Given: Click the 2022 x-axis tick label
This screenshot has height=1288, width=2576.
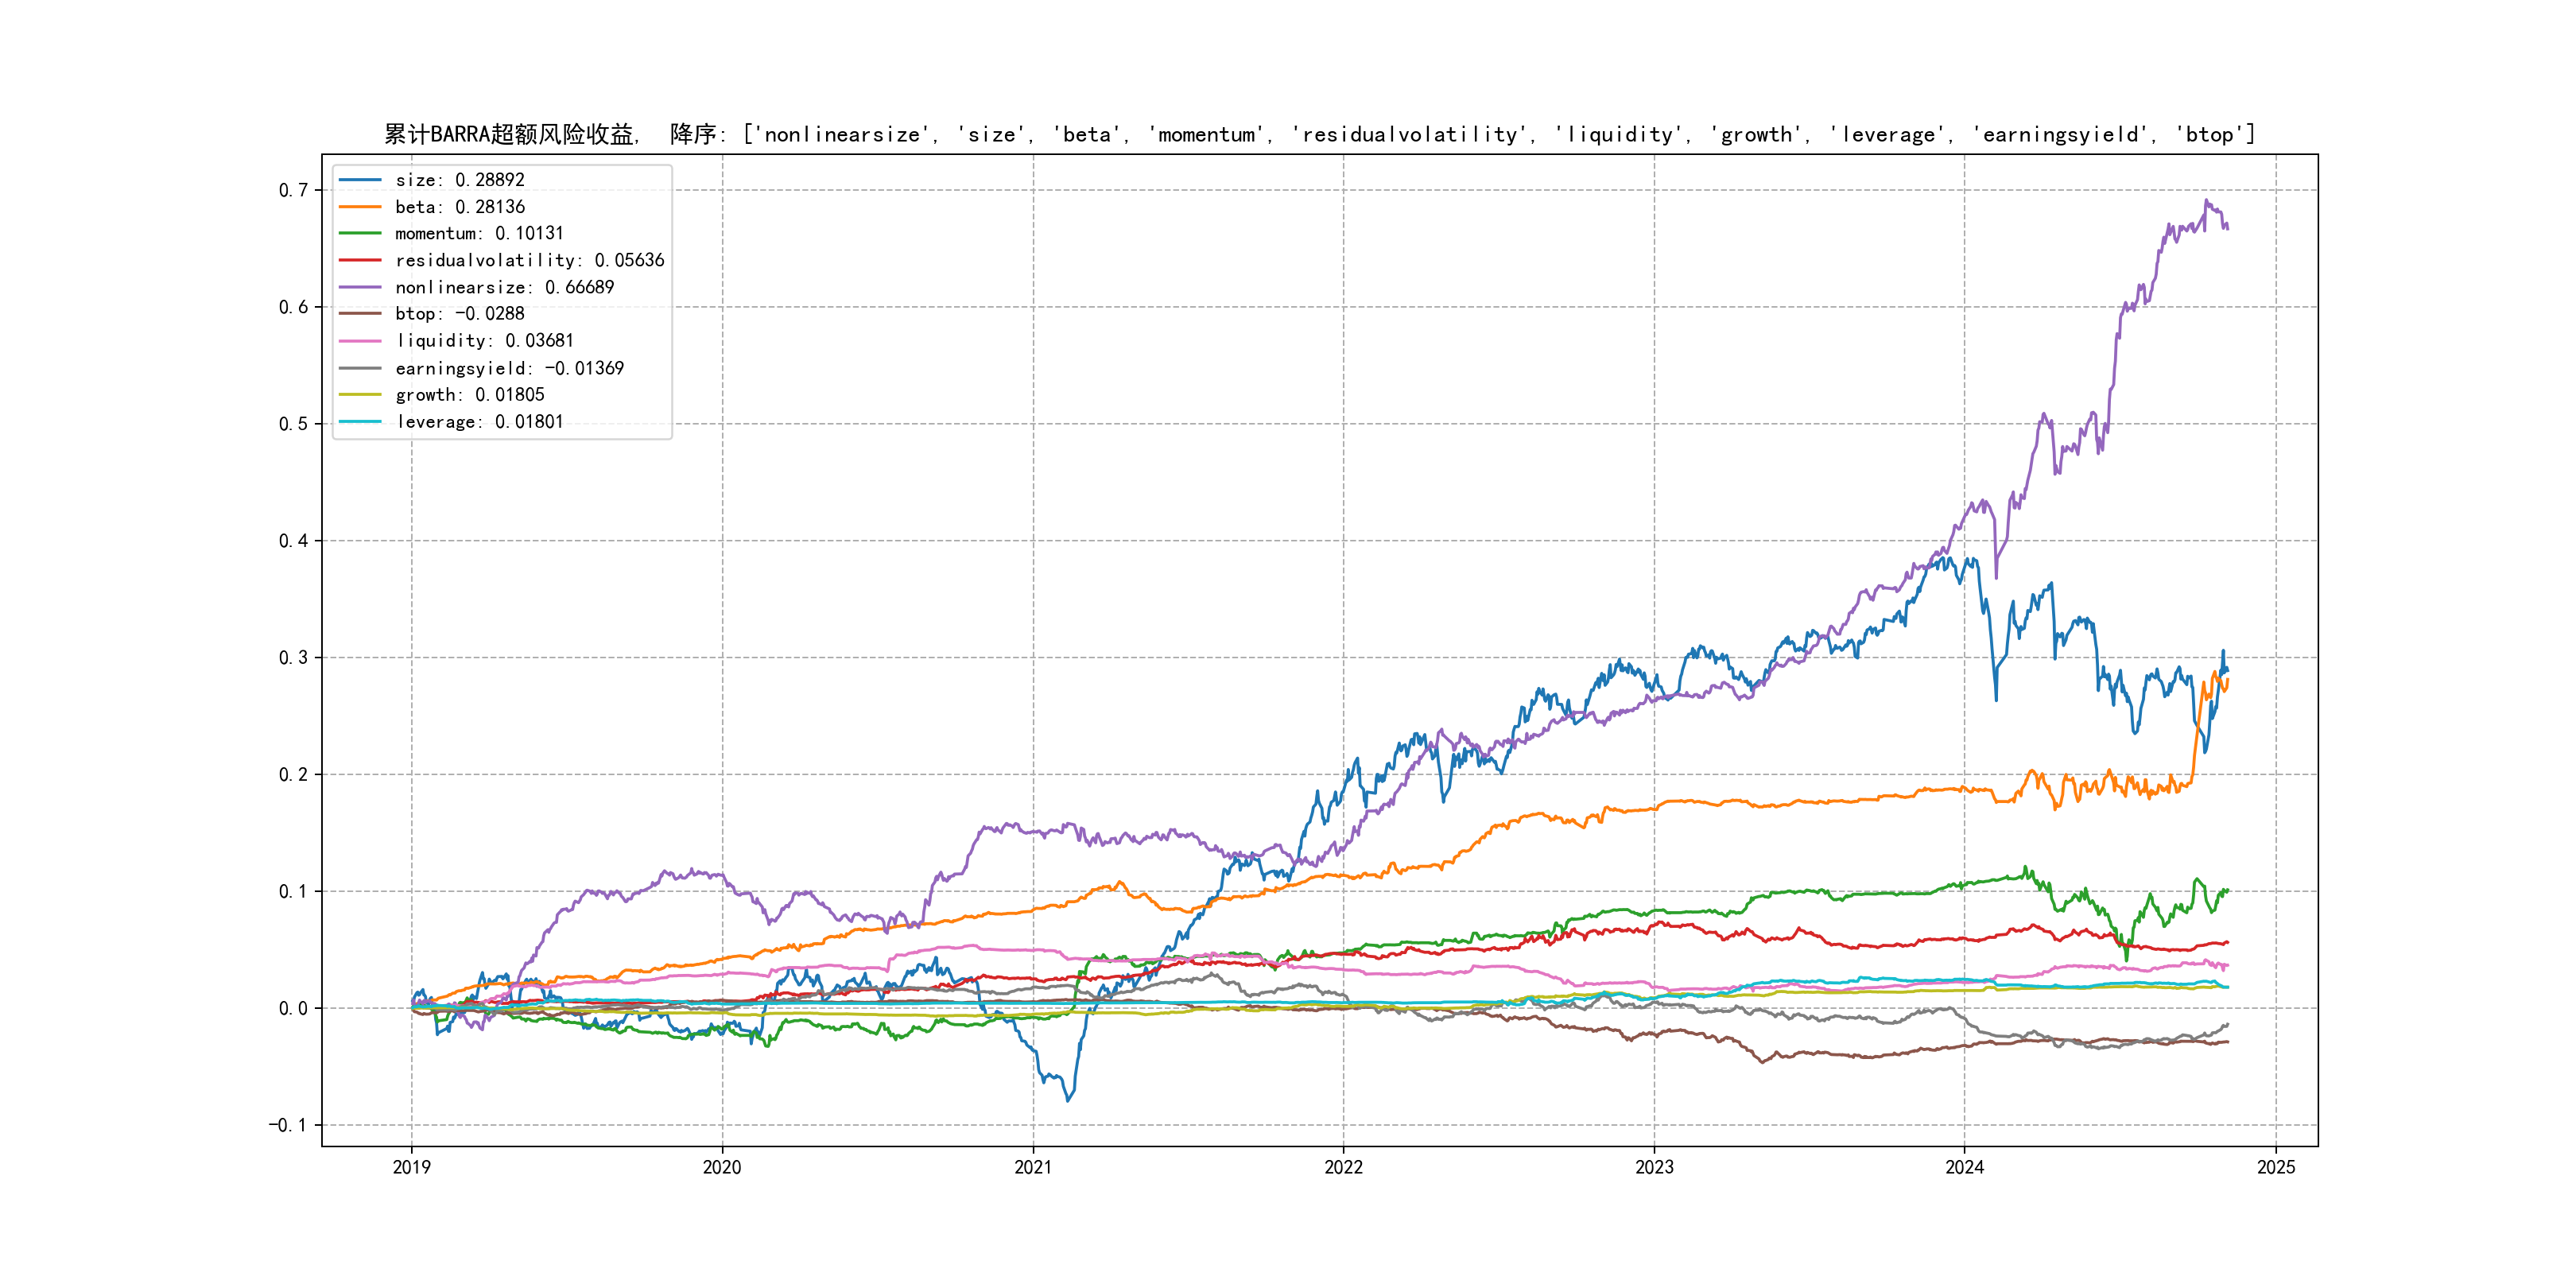Looking at the screenshot, I should point(1343,1167).
